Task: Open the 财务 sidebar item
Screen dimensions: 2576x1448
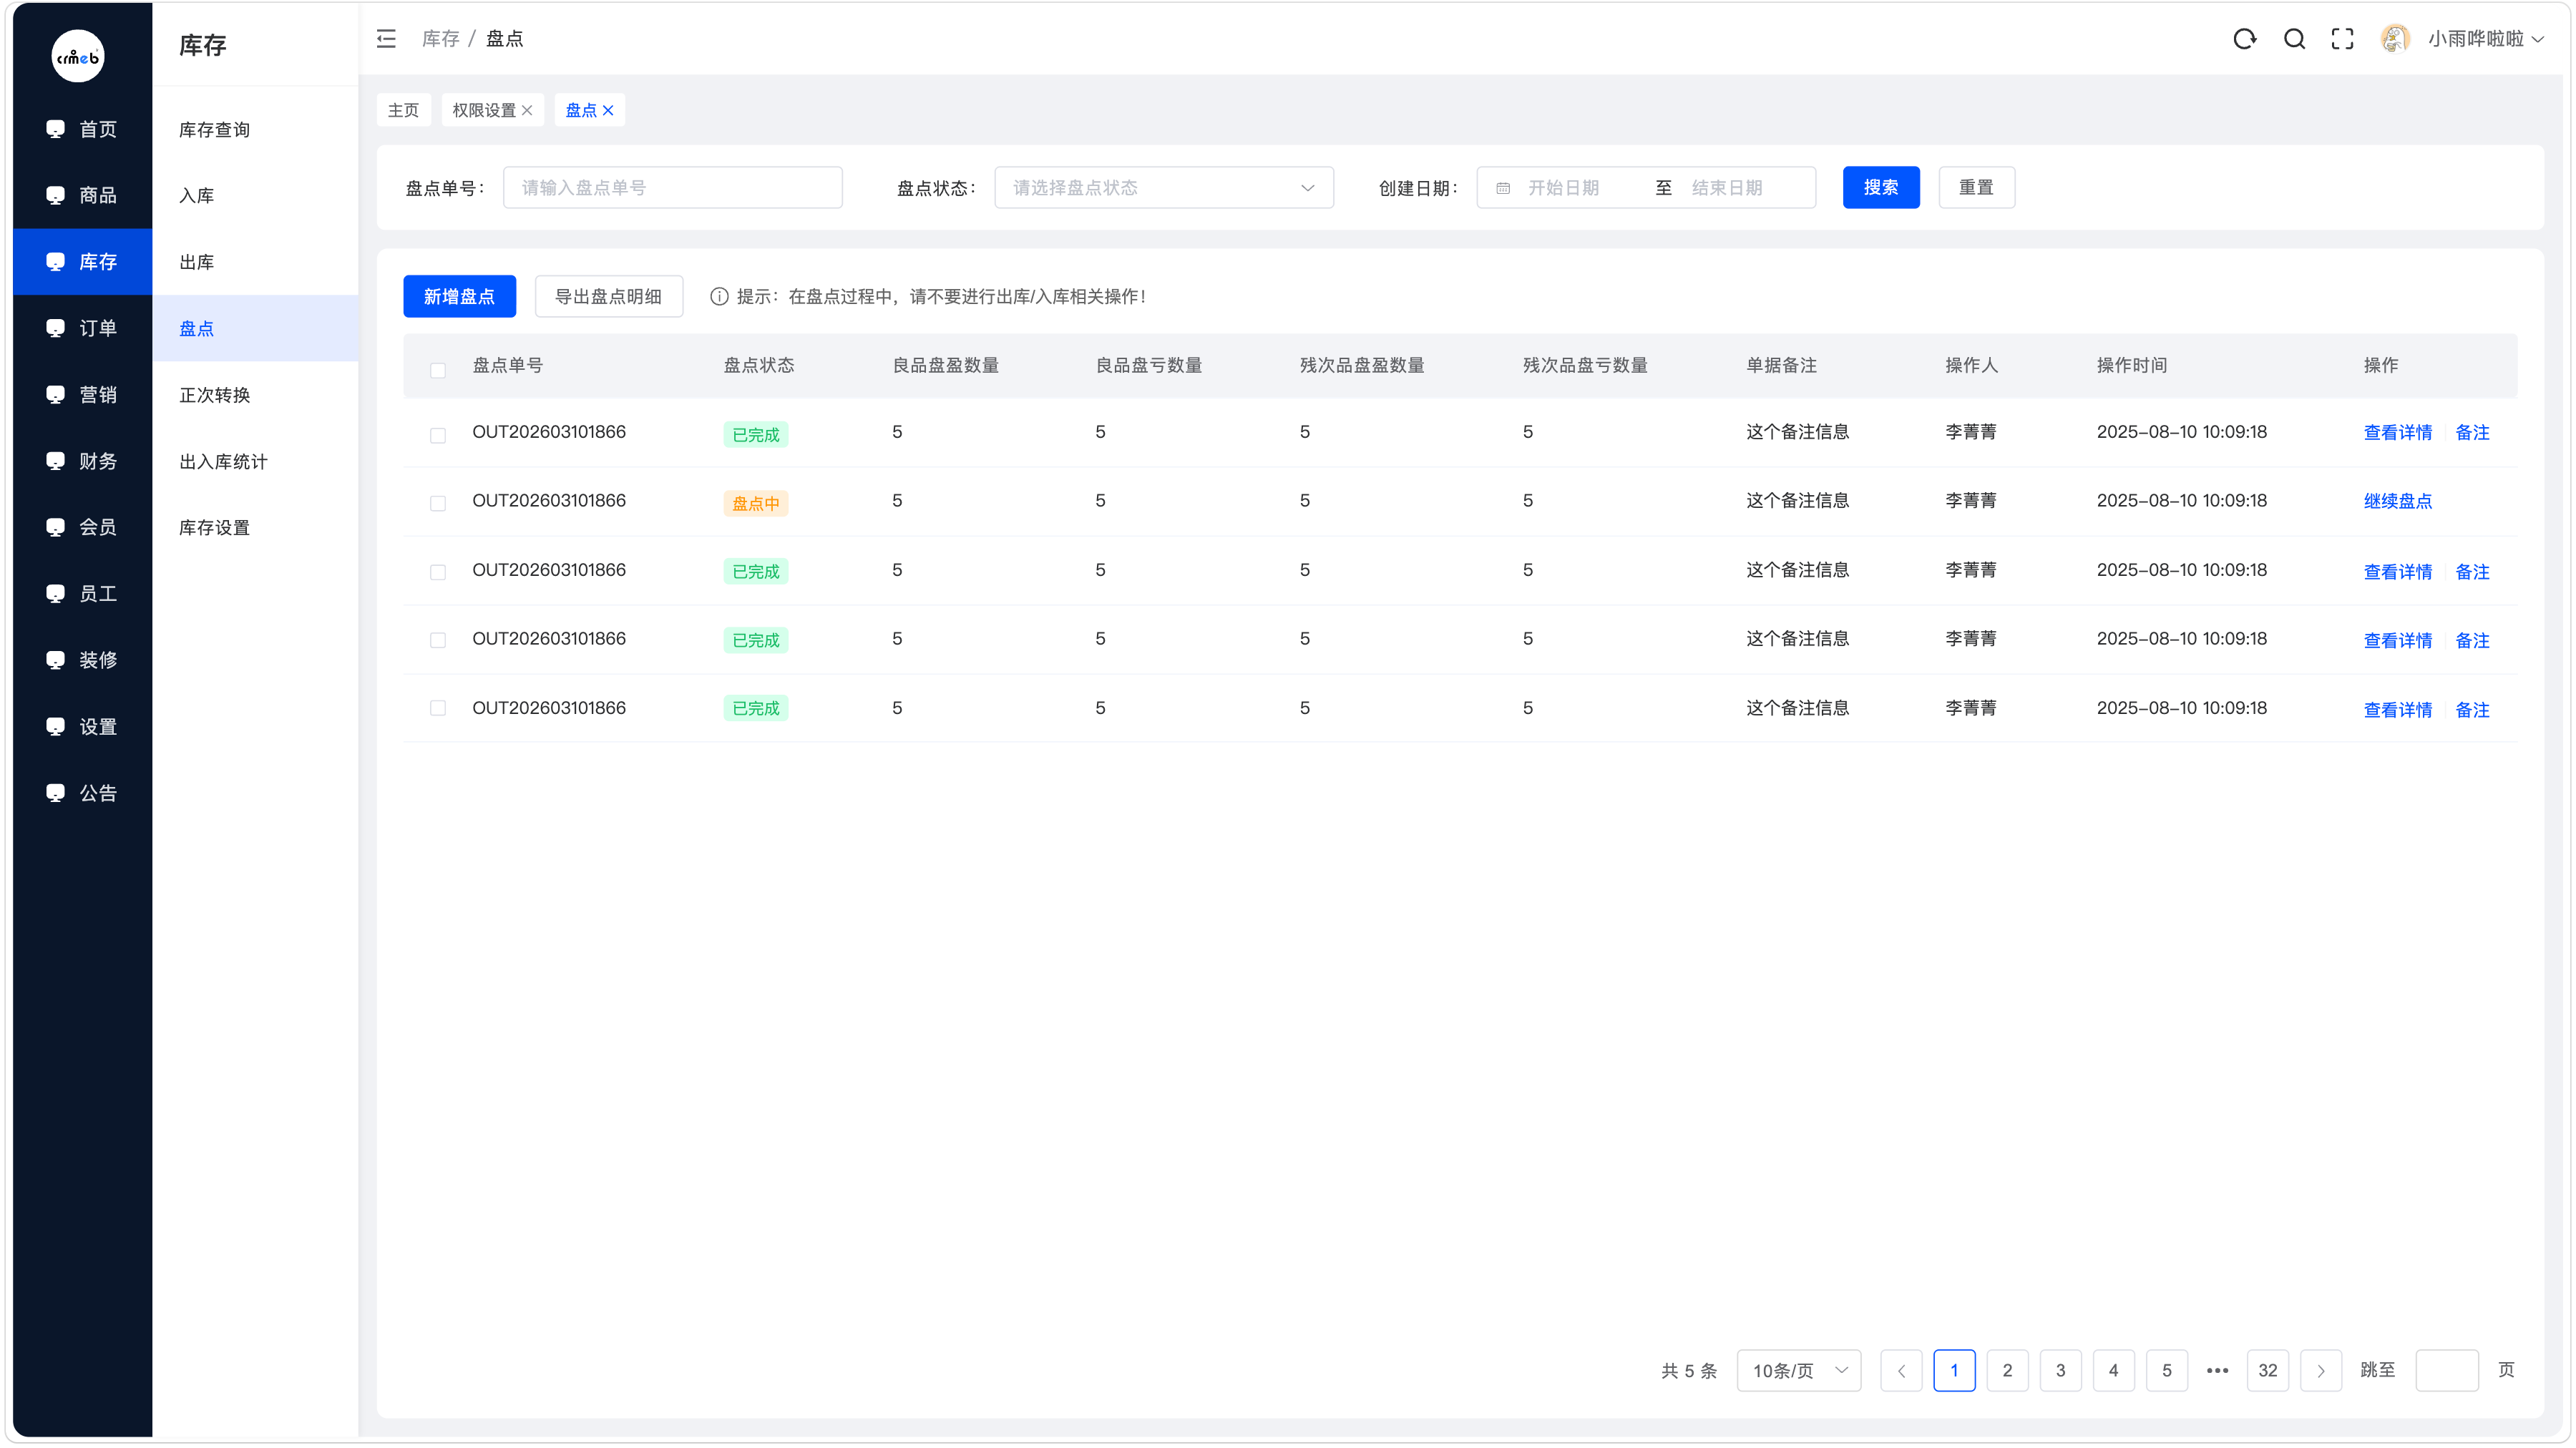Action: pyautogui.click(x=82, y=461)
